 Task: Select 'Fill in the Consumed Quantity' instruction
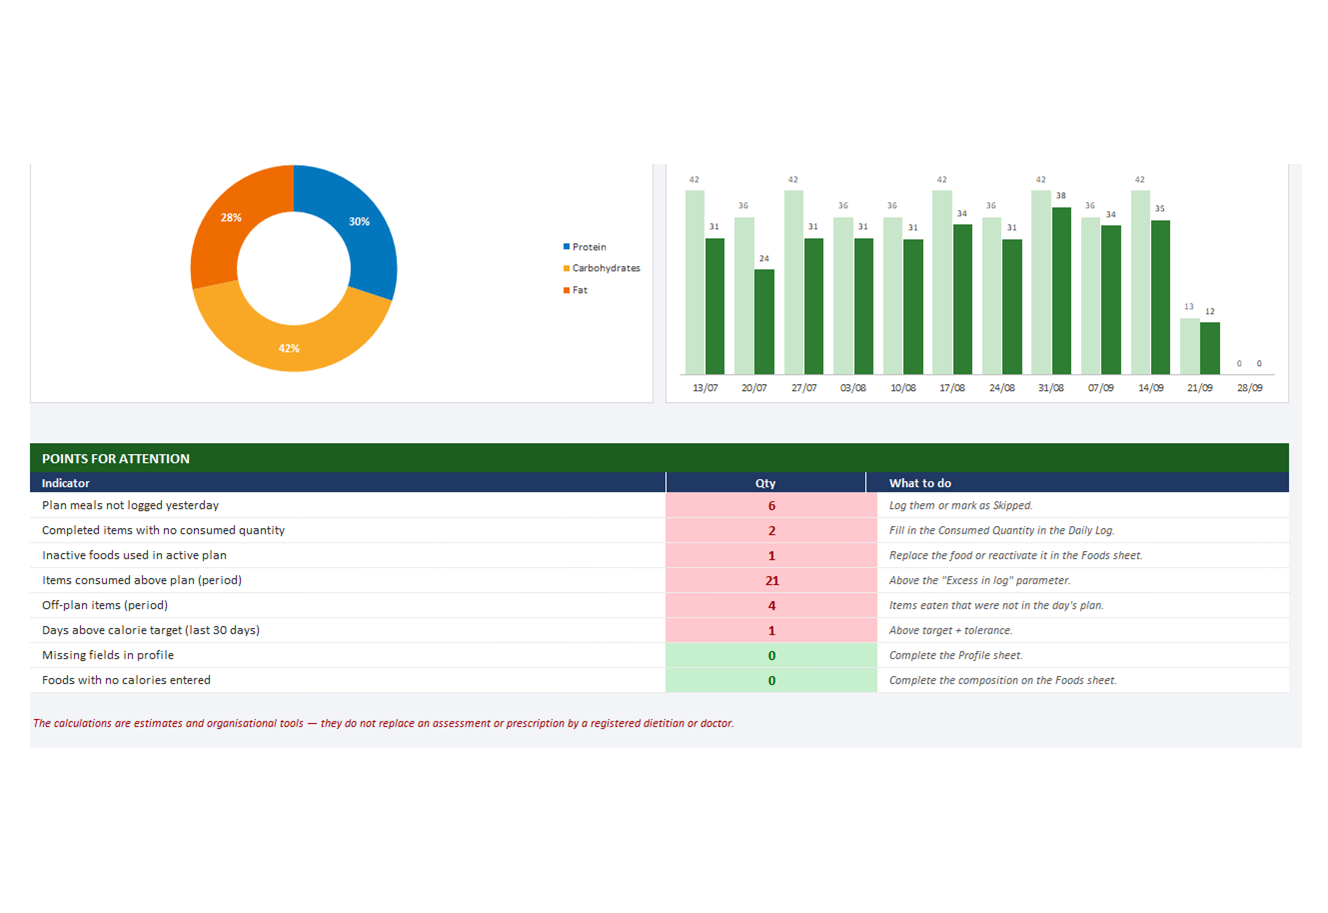[x=1001, y=530]
